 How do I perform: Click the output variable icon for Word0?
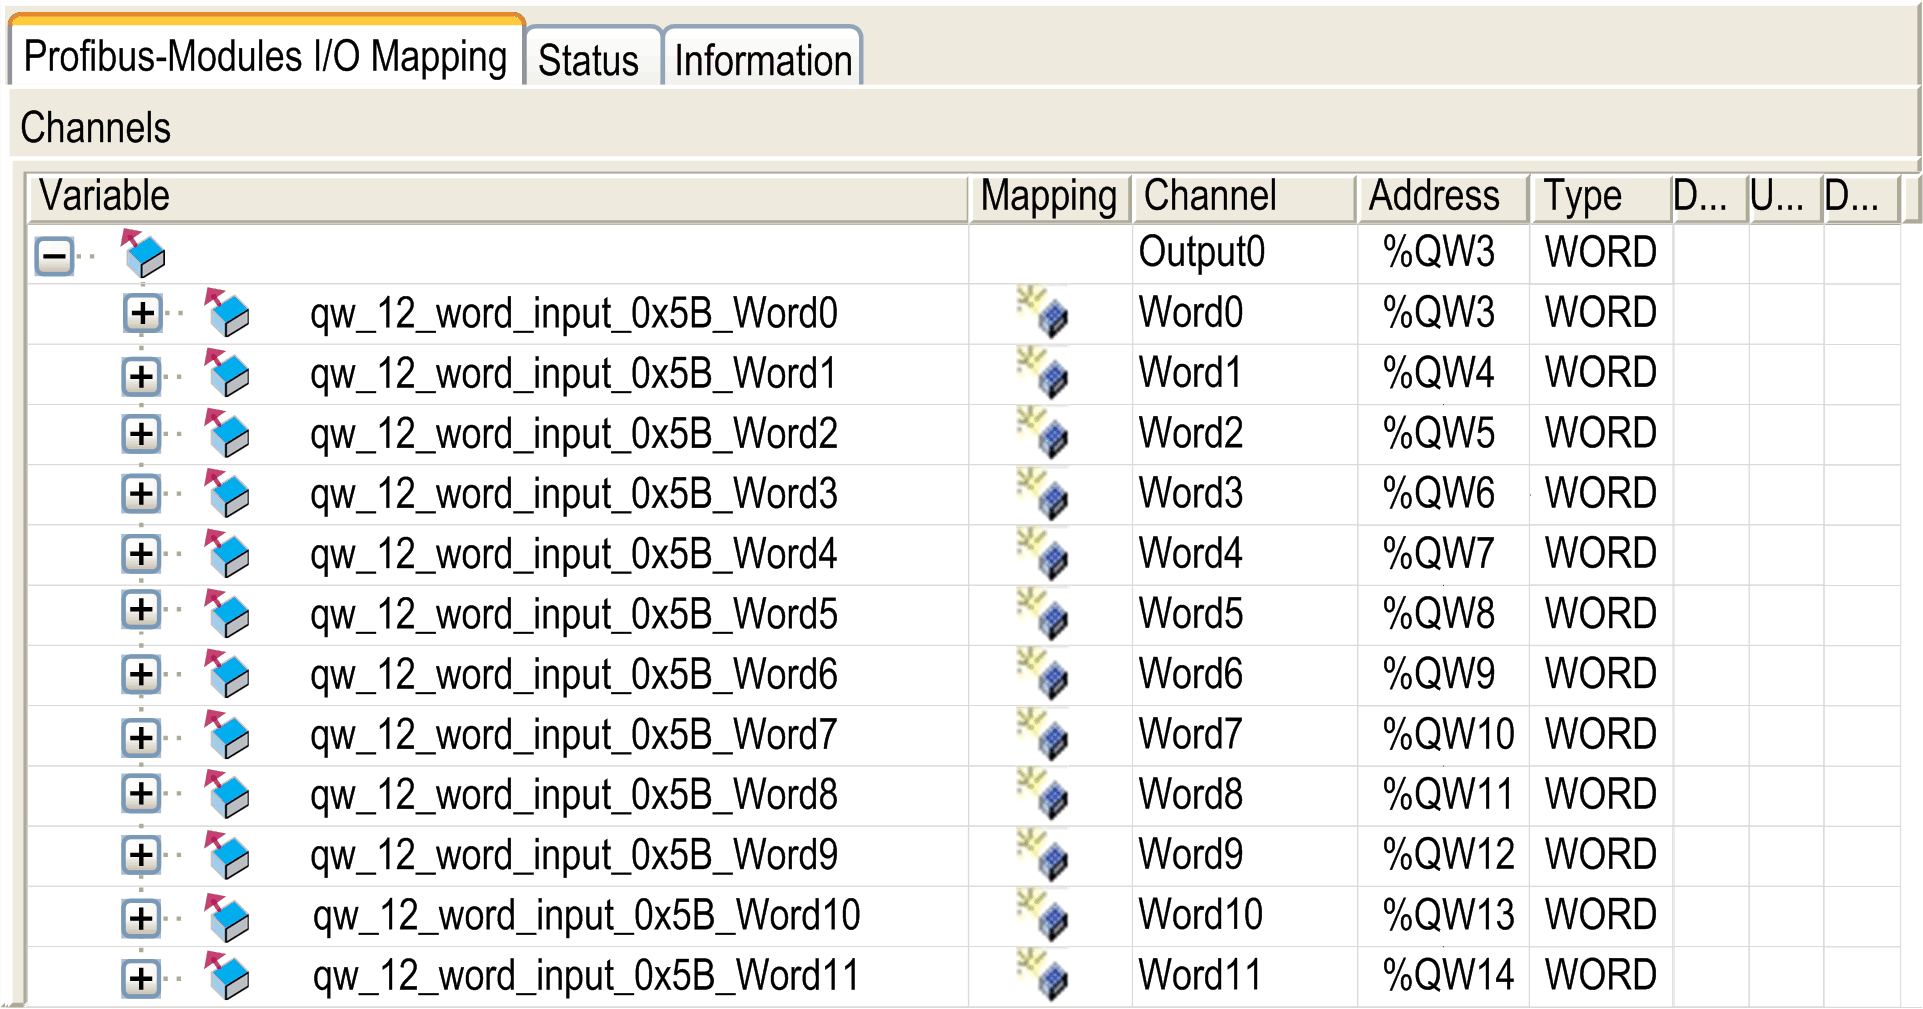(227, 312)
